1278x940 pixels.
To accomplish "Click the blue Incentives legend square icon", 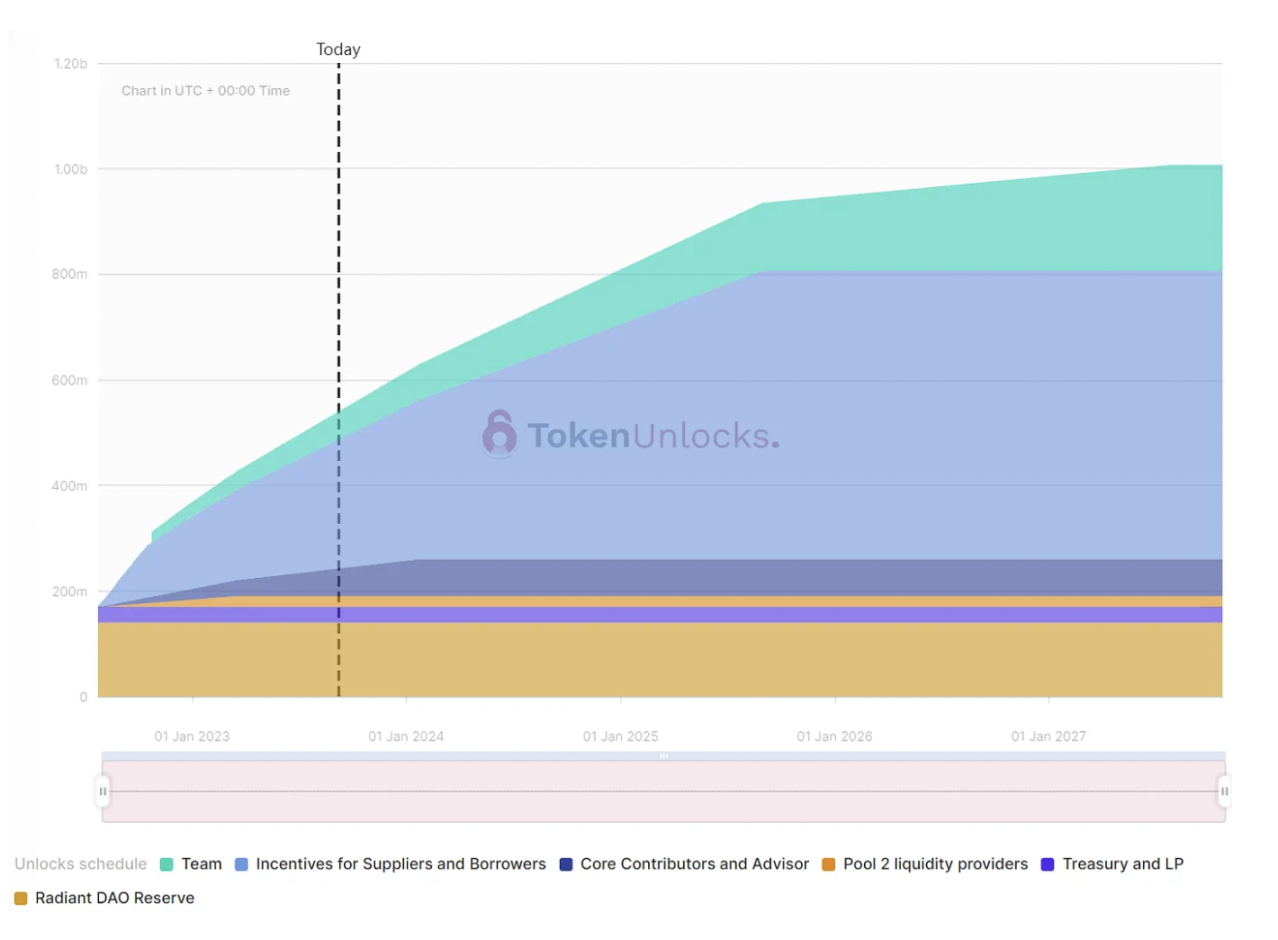I will point(242,864).
